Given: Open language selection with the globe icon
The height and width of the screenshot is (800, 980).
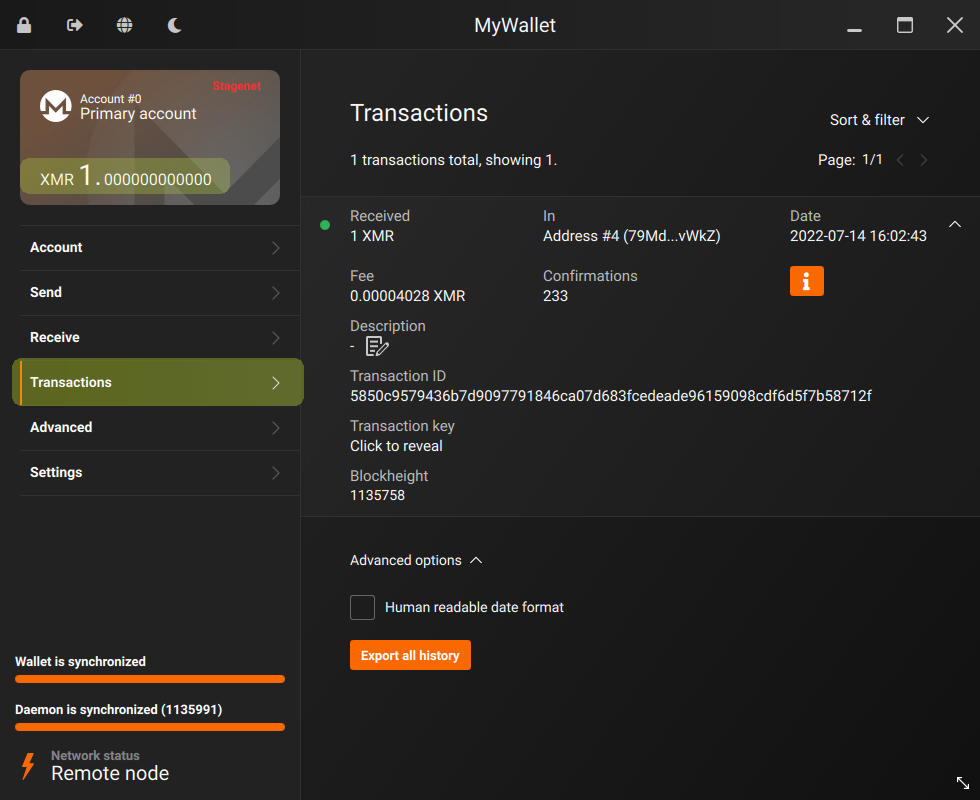Looking at the screenshot, I should click(x=124, y=24).
